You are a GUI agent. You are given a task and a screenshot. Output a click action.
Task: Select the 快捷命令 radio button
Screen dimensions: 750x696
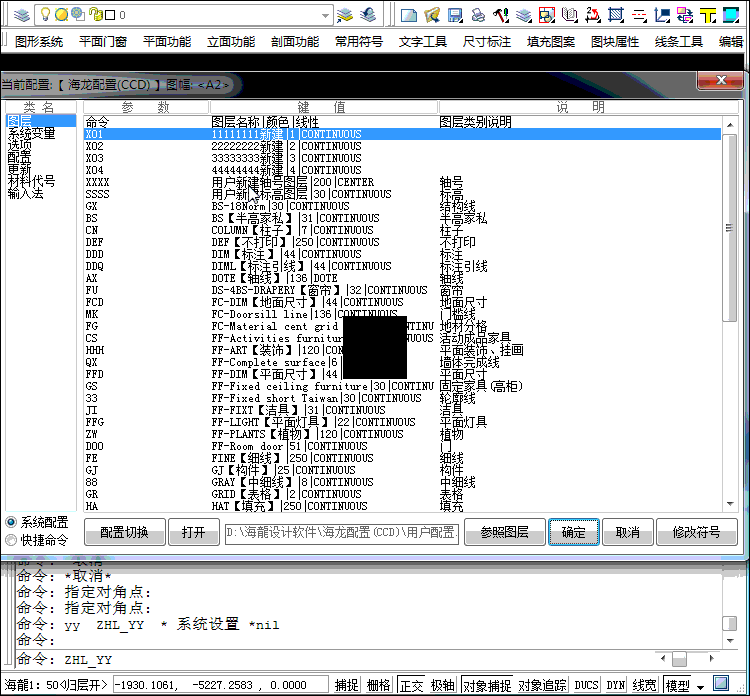pyautogui.click(x=11, y=540)
